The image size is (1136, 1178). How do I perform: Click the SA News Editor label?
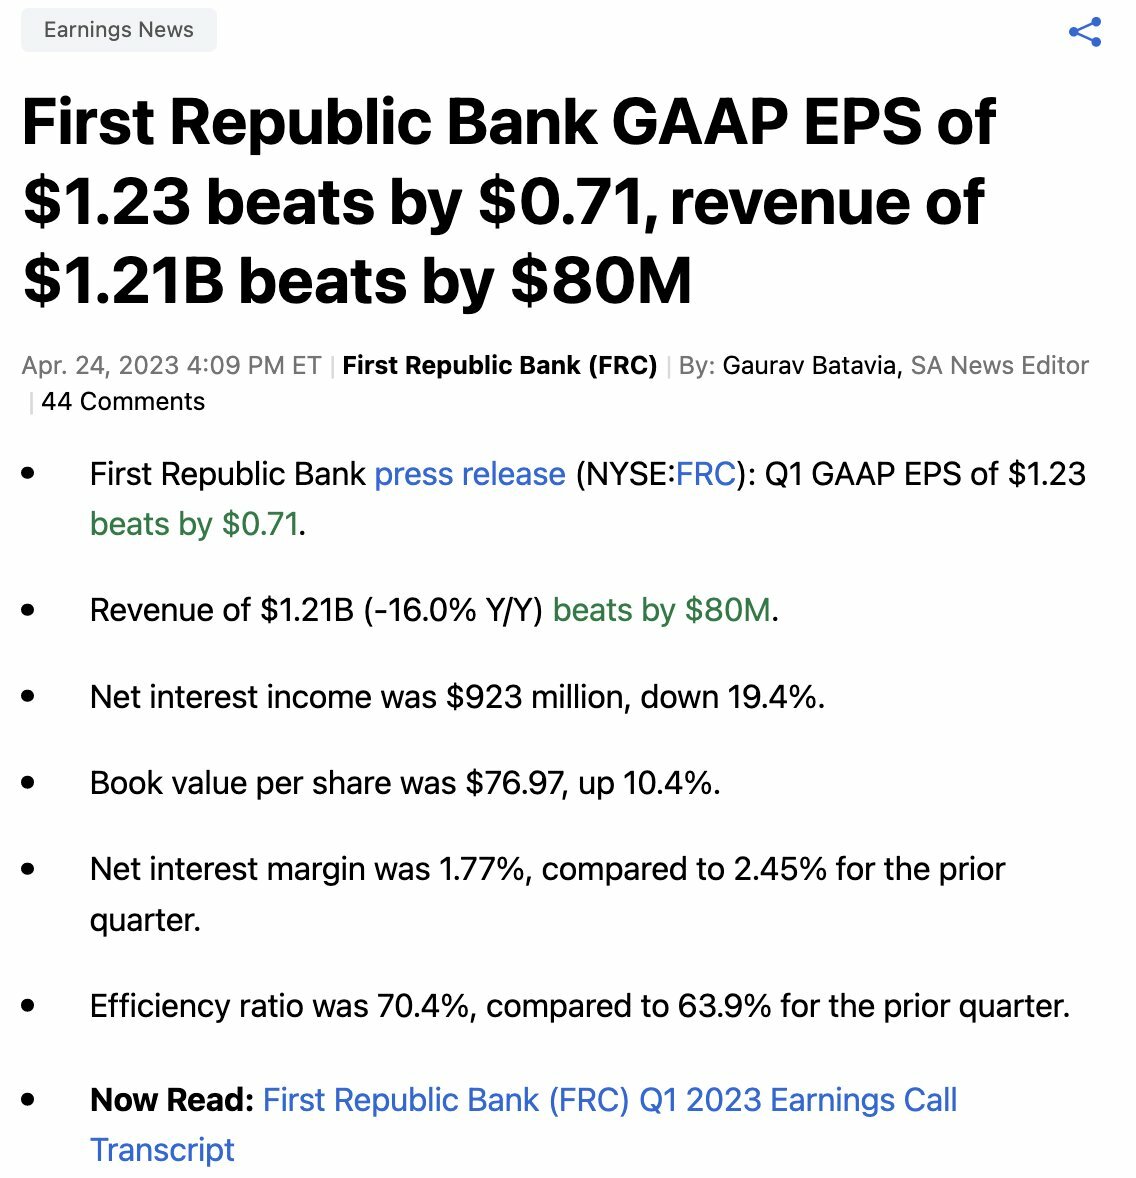pos(999,365)
